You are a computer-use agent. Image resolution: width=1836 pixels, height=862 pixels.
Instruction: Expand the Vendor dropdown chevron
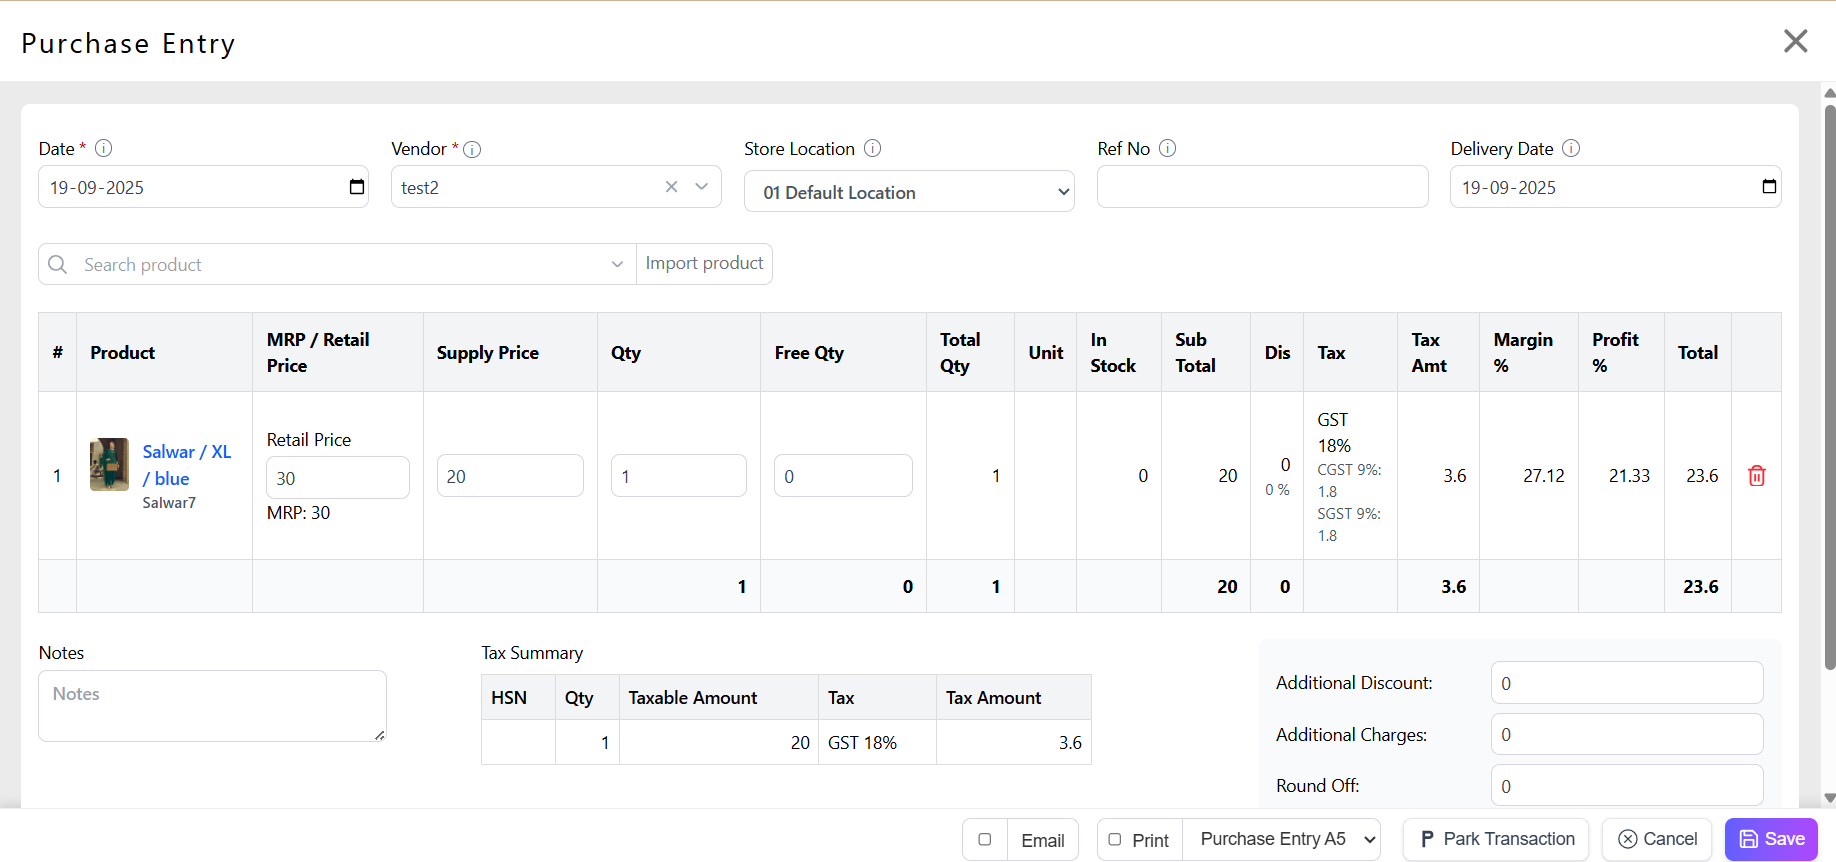point(702,187)
